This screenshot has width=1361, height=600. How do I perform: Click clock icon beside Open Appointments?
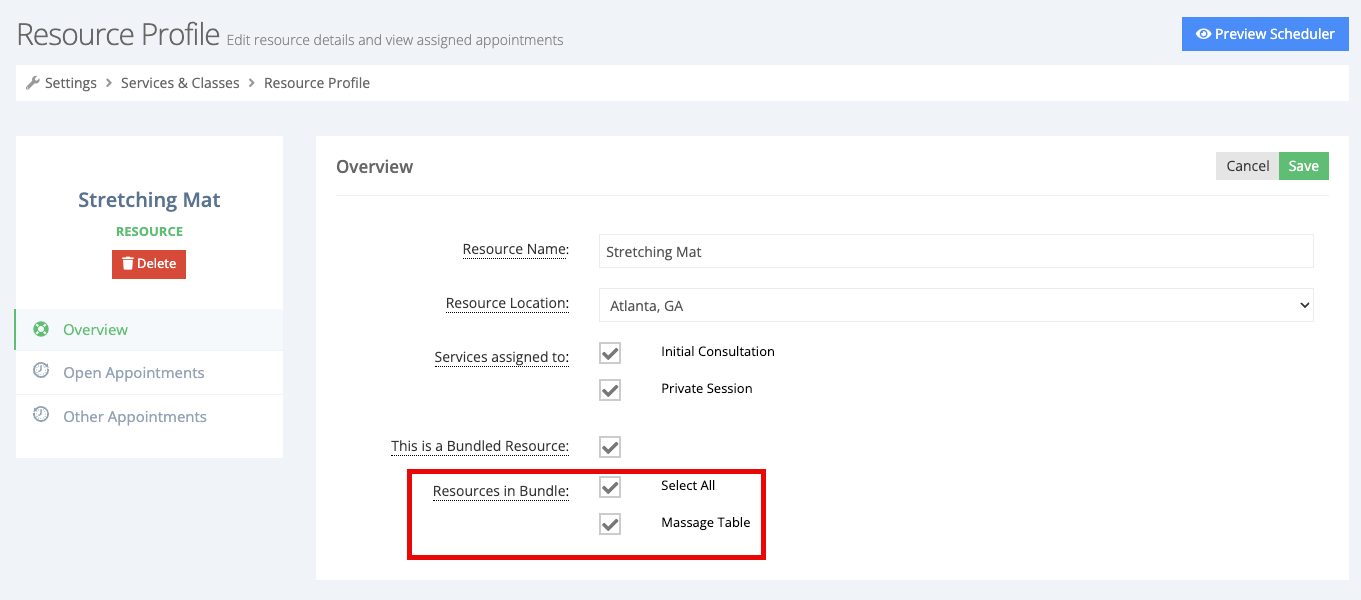click(x=41, y=370)
